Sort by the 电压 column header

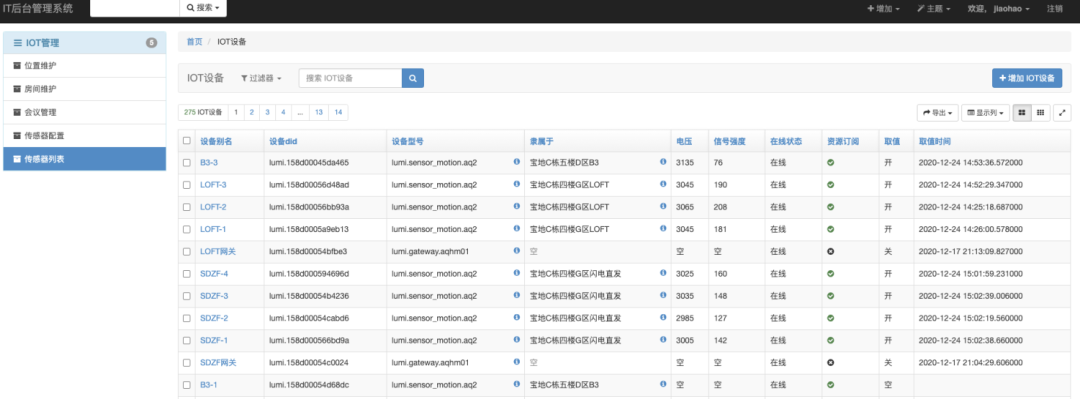coord(683,141)
